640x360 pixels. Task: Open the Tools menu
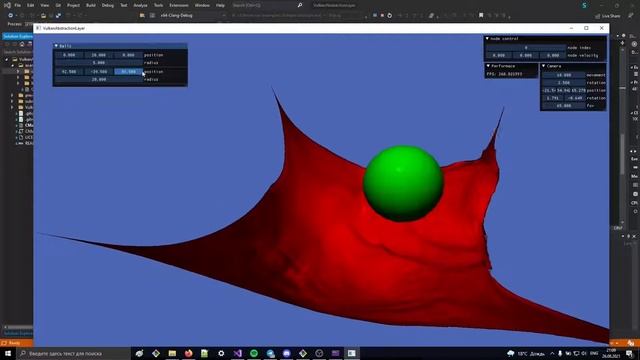click(158, 5)
